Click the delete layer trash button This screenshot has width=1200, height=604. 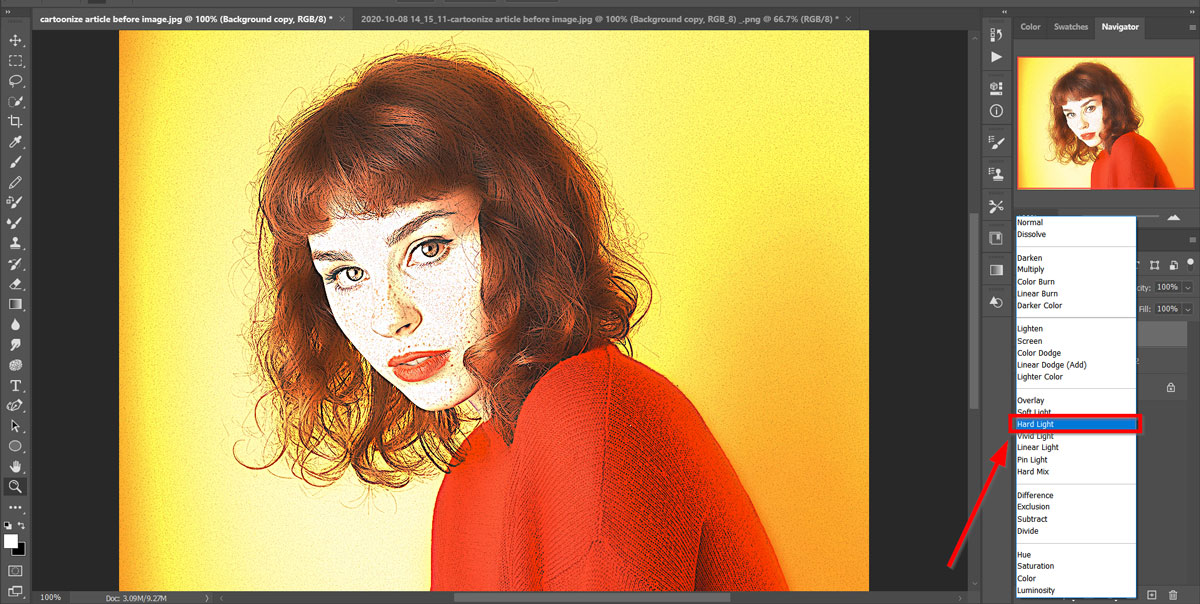click(x=1174, y=595)
